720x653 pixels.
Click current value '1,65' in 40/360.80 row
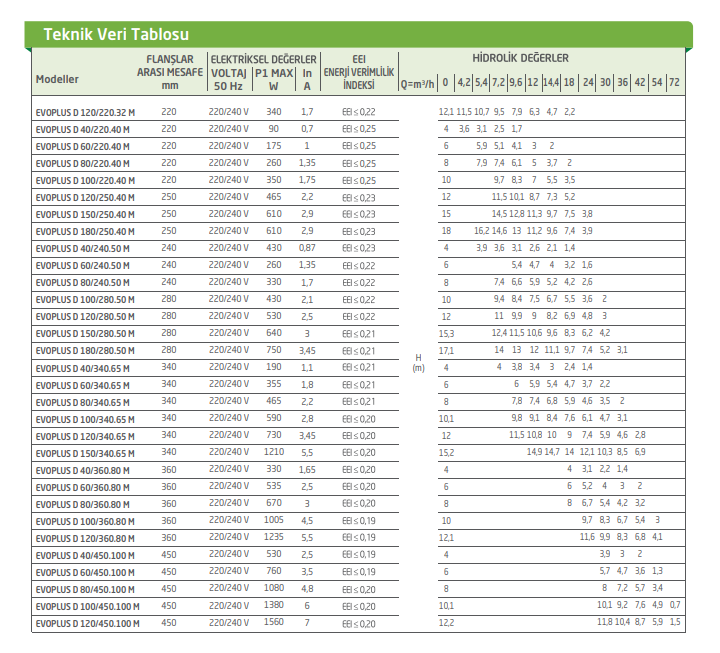coord(307,469)
